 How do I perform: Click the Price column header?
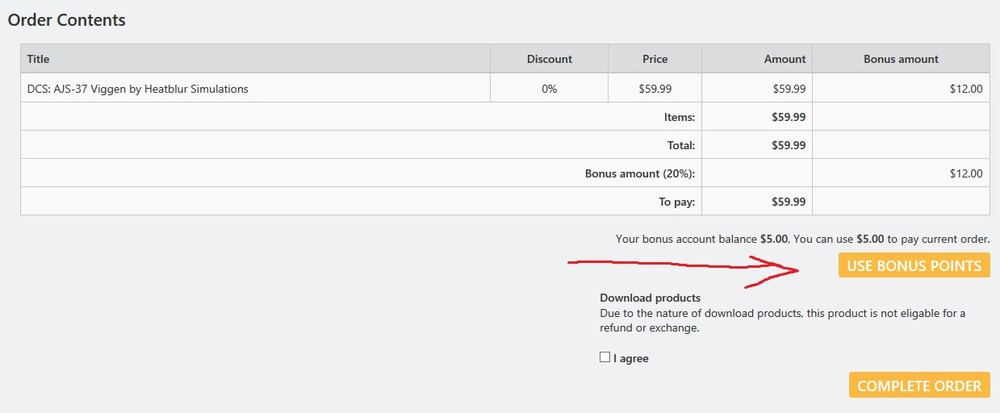(x=655, y=59)
